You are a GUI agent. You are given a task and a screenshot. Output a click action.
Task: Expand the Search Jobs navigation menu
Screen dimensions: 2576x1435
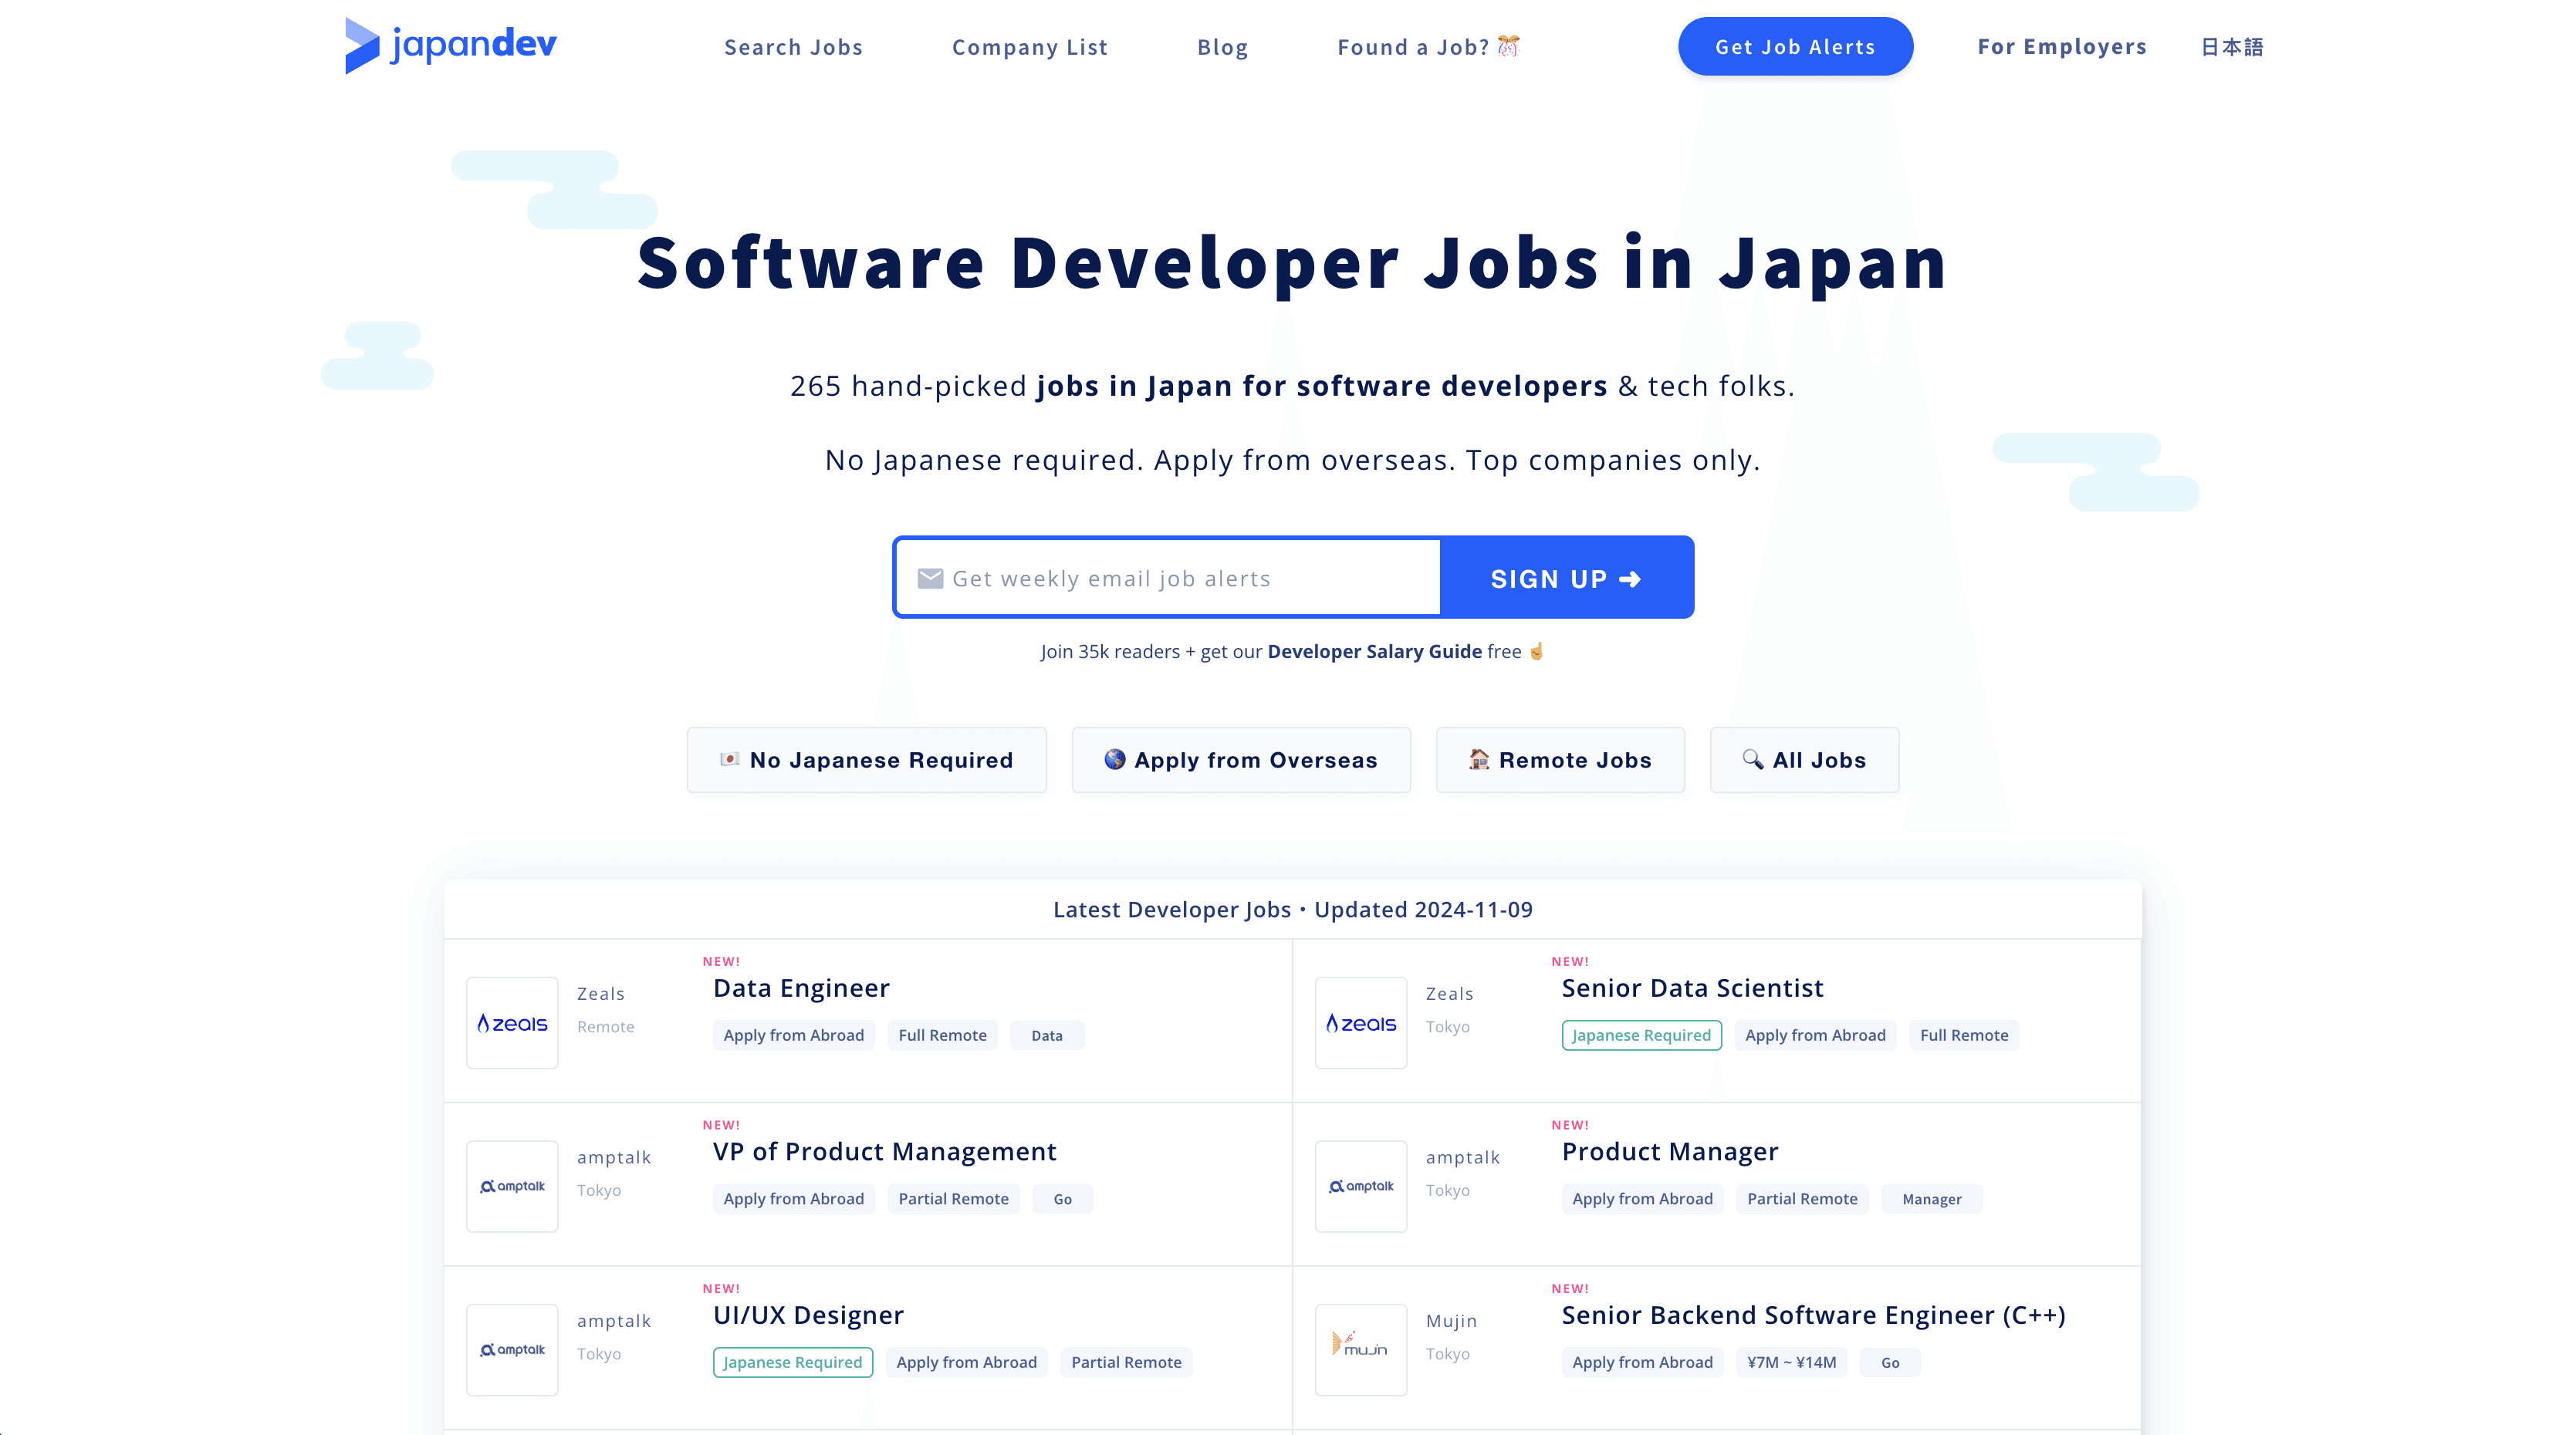tap(792, 46)
